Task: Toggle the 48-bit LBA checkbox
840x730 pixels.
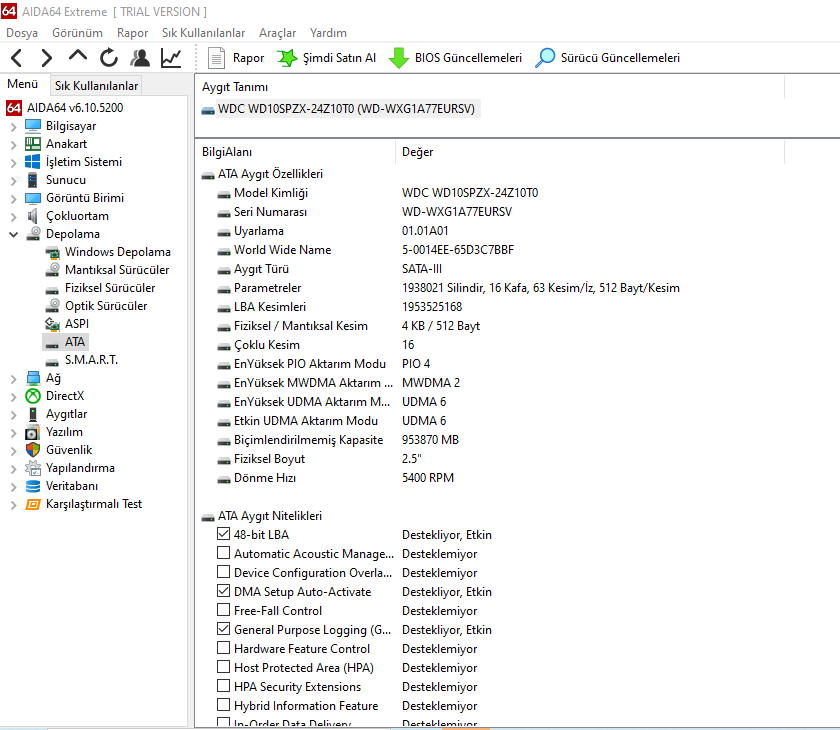Action: click(x=223, y=534)
